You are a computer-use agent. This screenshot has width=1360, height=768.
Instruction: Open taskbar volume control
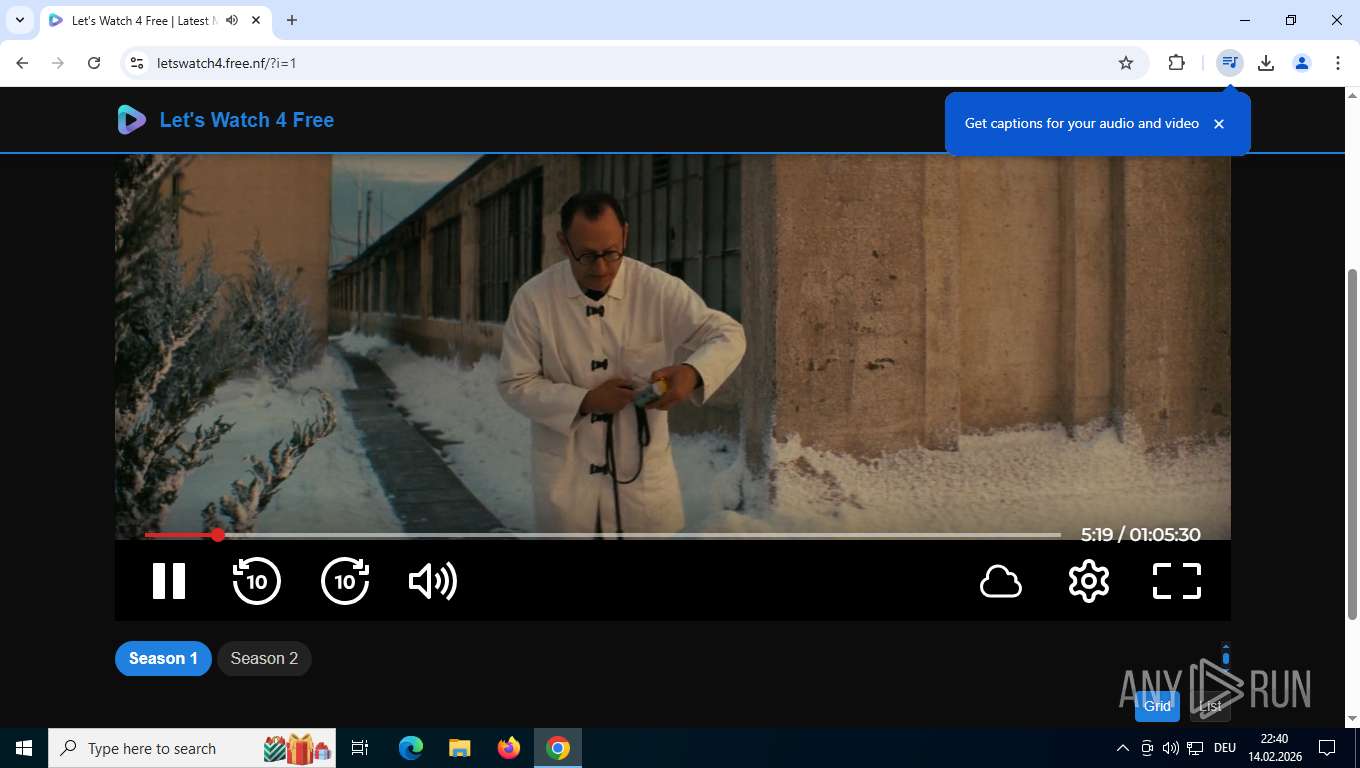pyautogui.click(x=1170, y=748)
